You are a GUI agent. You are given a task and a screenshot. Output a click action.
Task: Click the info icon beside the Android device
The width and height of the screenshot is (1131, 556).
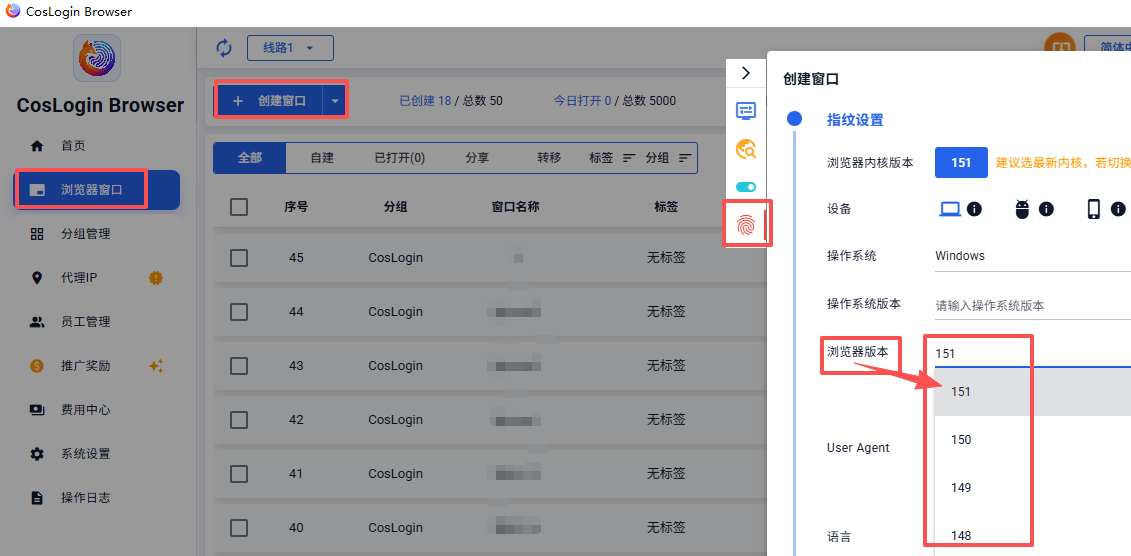tap(1046, 209)
